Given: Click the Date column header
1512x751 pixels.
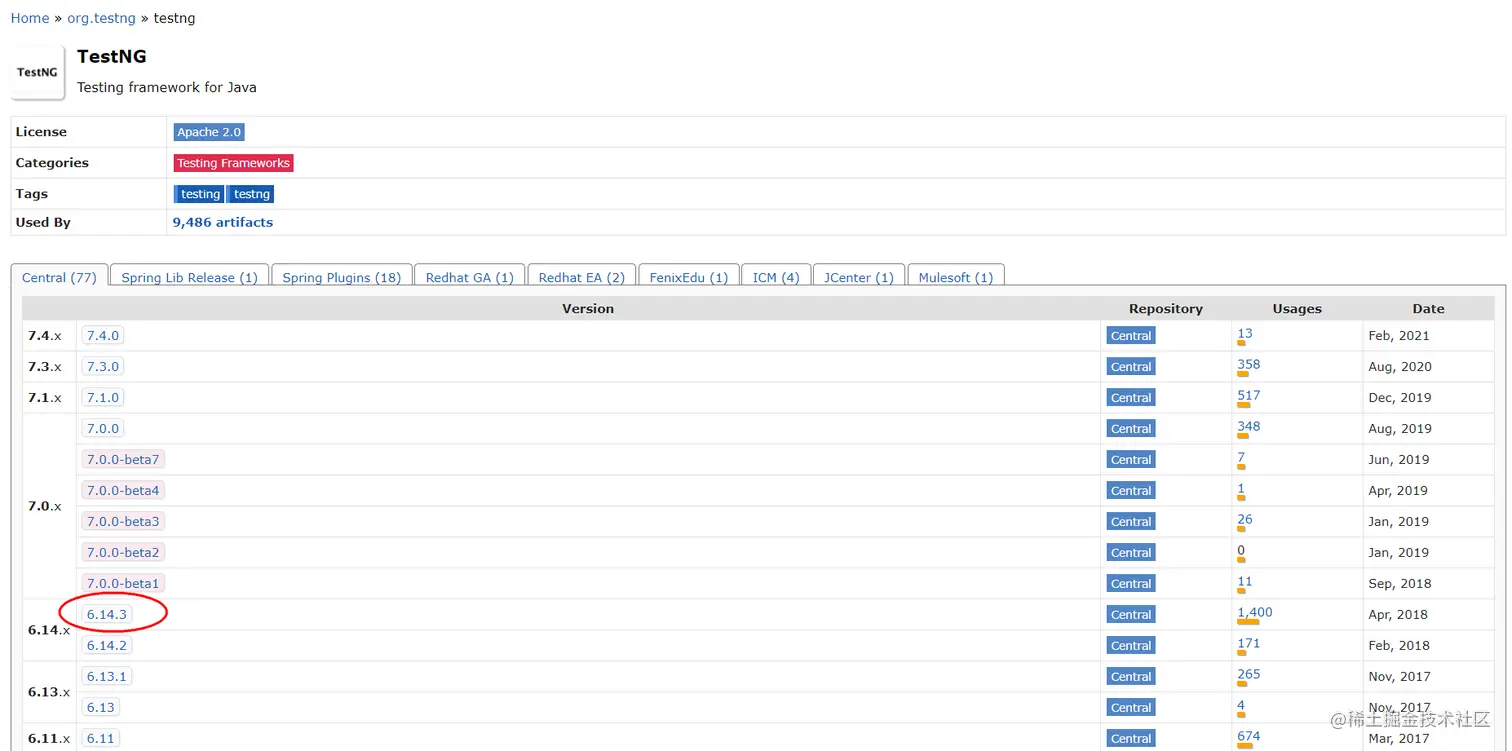Looking at the screenshot, I should tap(1428, 309).
